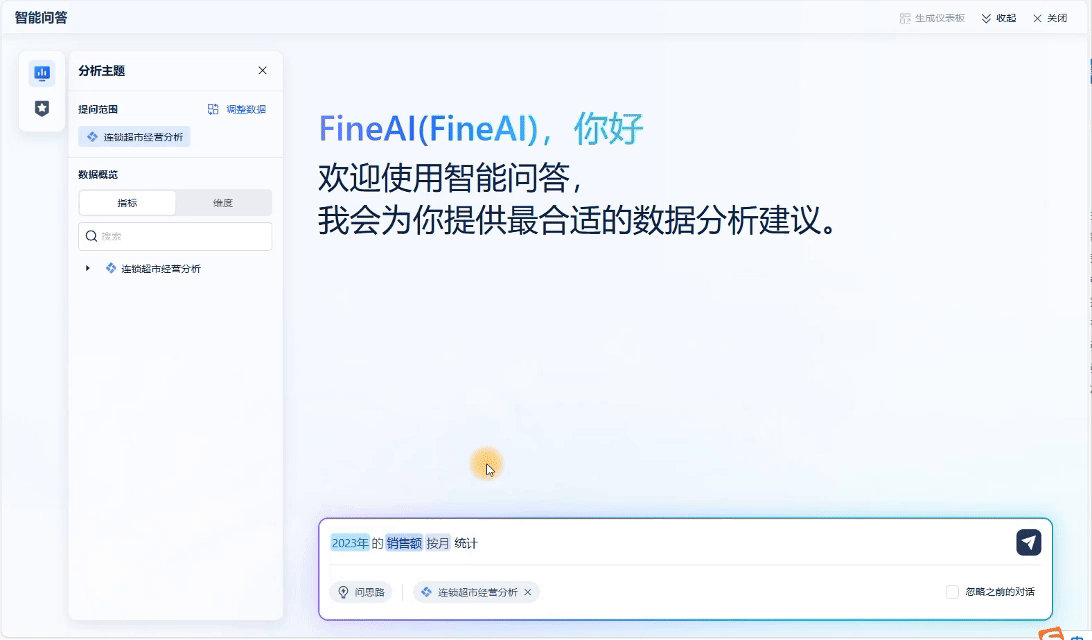Enable 忽略之前的对话 checkbox
The height and width of the screenshot is (640, 1092).
click(952, 592)
